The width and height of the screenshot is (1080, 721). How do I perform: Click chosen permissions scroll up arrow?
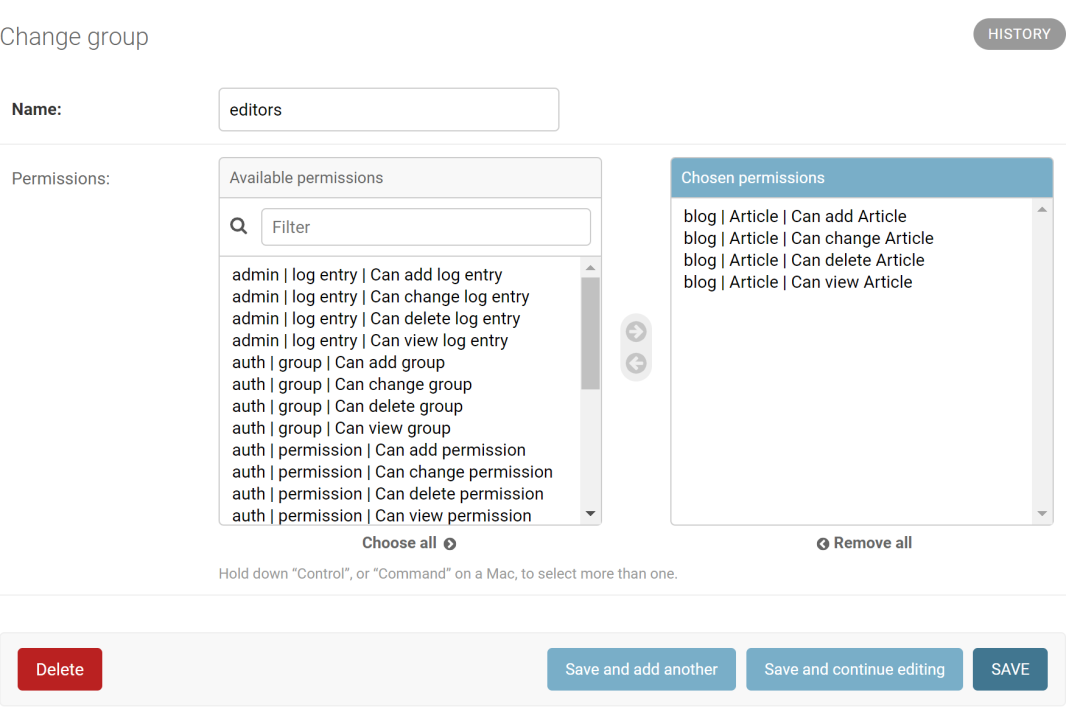pos(1041,209)
